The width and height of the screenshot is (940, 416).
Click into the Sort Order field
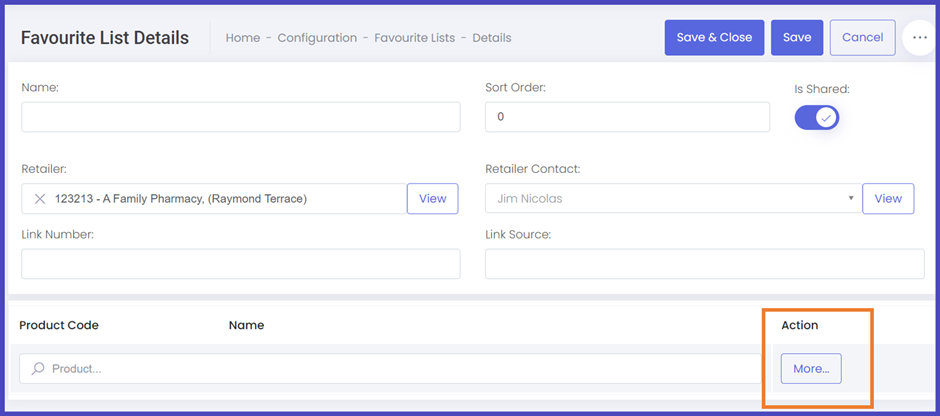[627, 117]
